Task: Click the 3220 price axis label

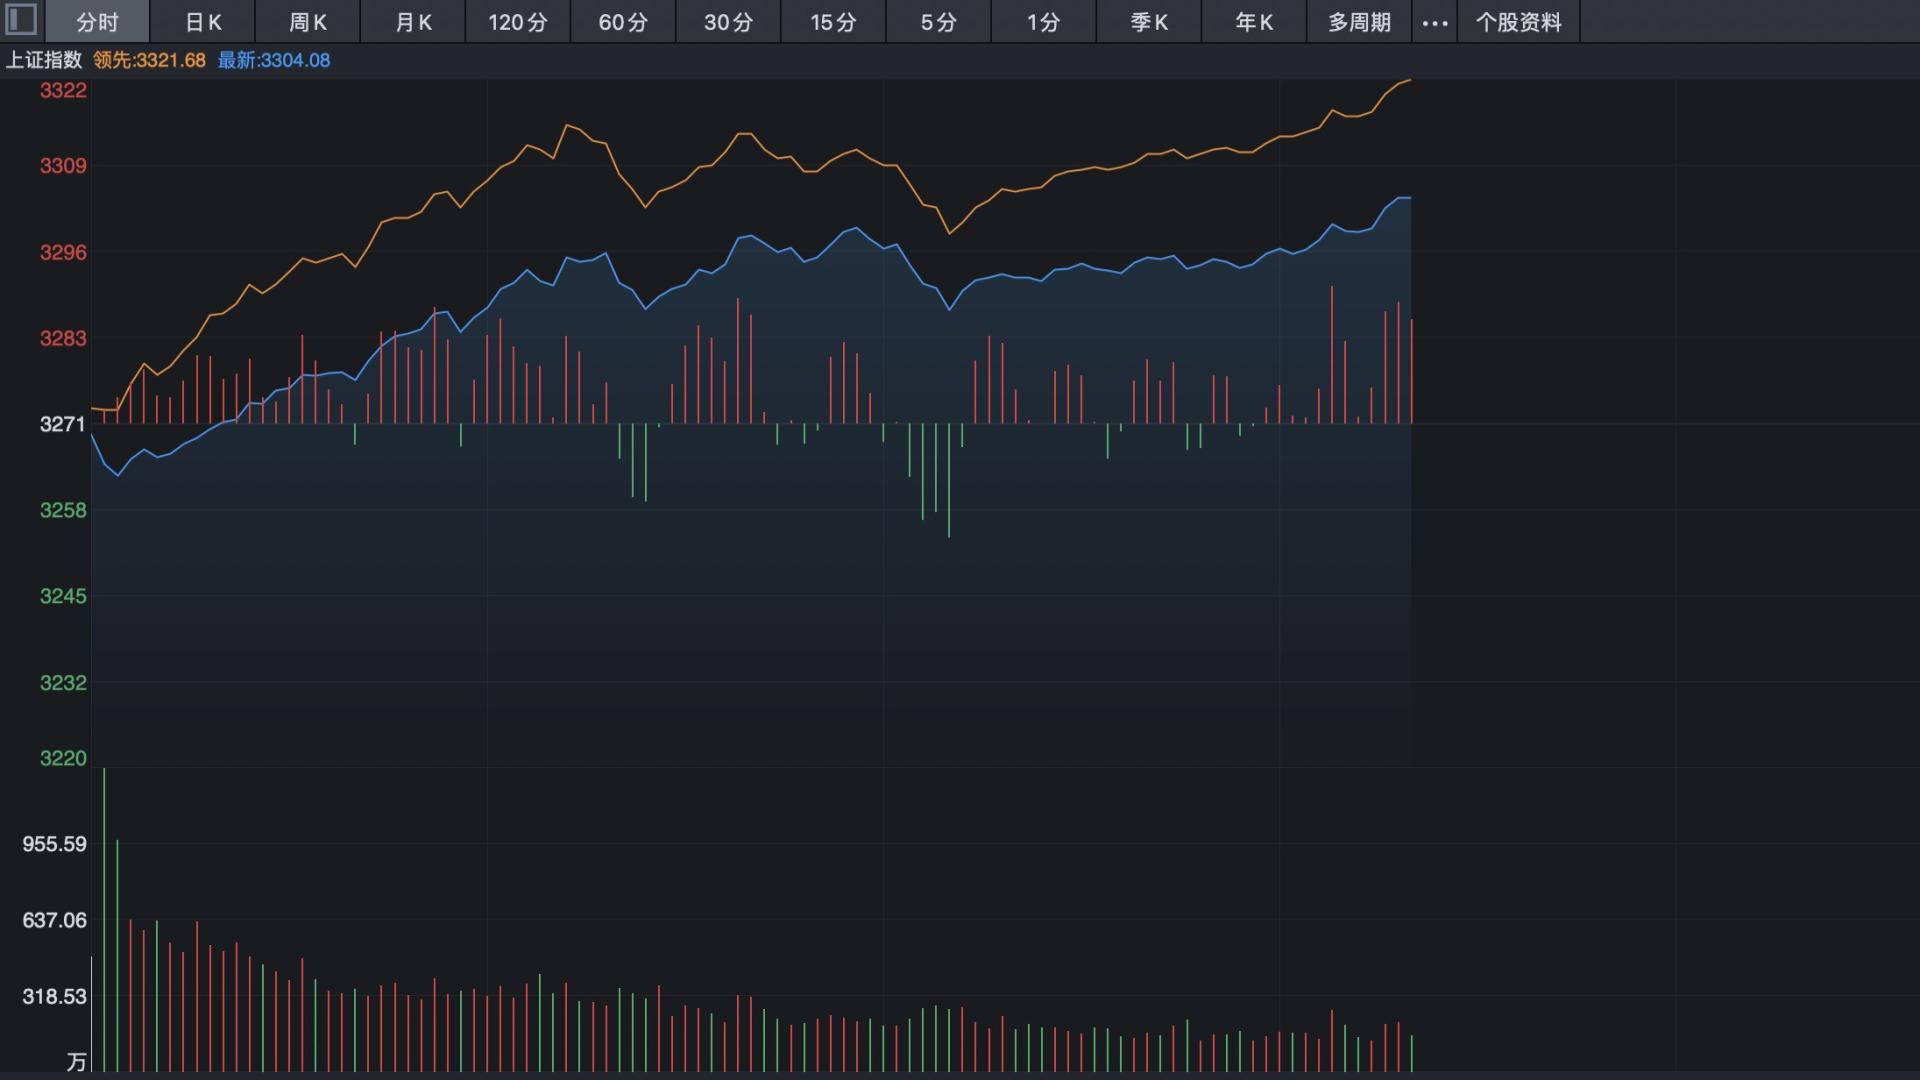Action: point(63,758)
